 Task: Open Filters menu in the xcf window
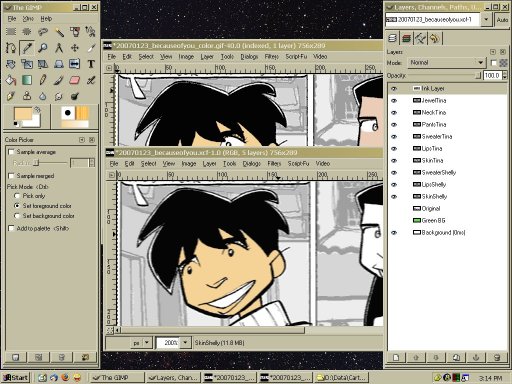274,163
